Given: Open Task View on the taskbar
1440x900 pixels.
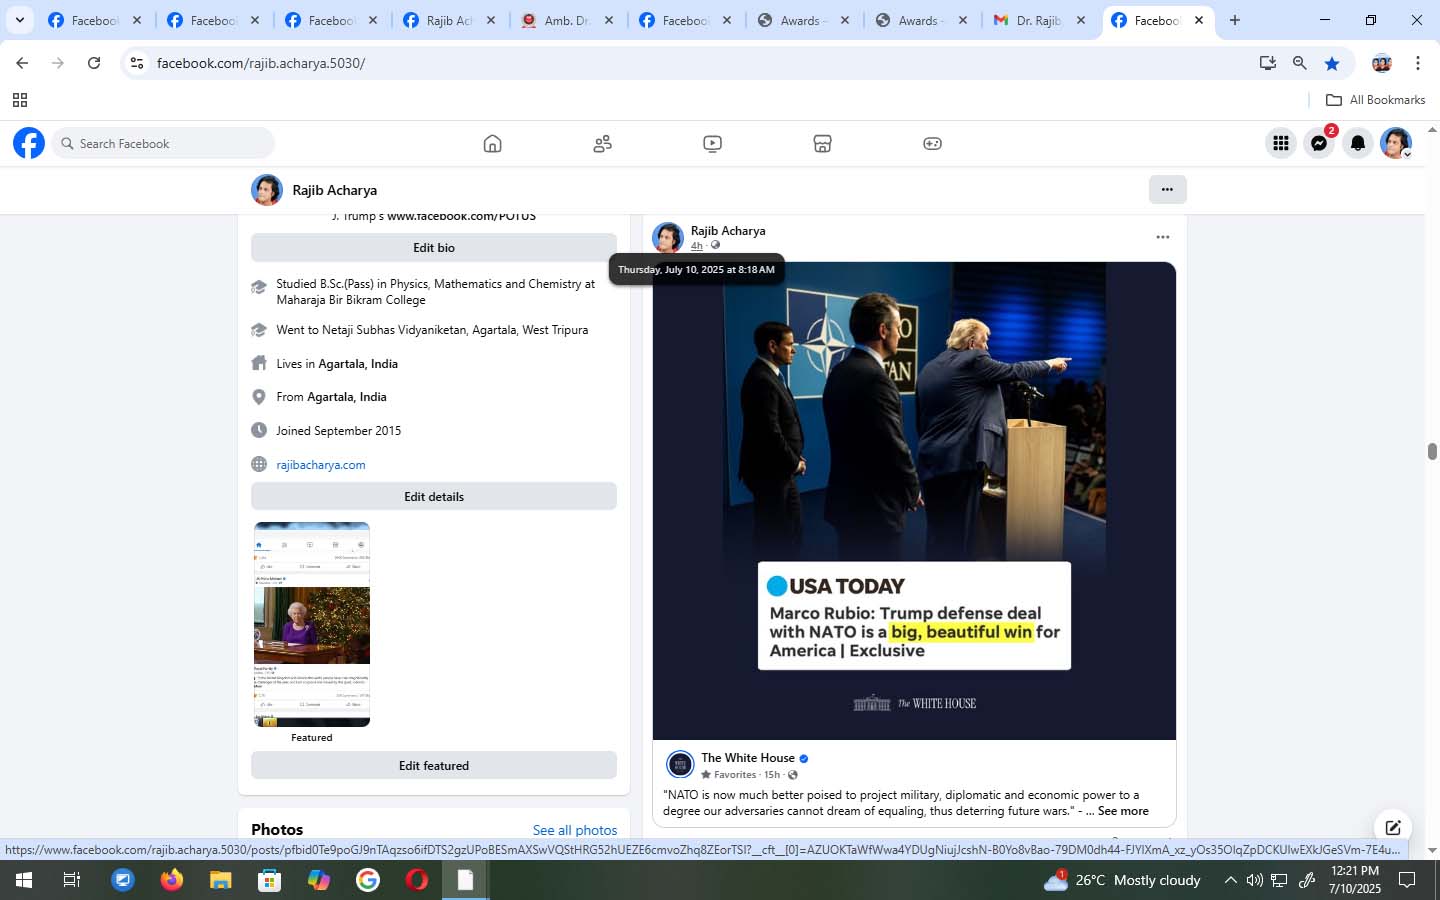Looking at the screenshot, I should click(x=71, y=880).
